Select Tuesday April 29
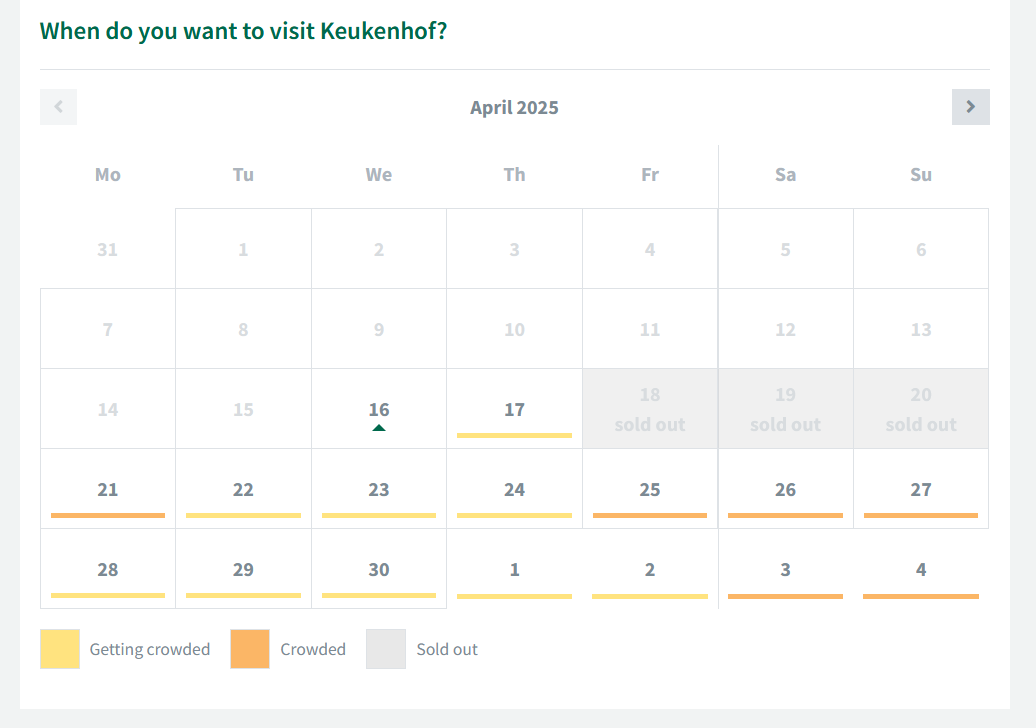Screen dimensions: 1036x728 pos(243,569)
